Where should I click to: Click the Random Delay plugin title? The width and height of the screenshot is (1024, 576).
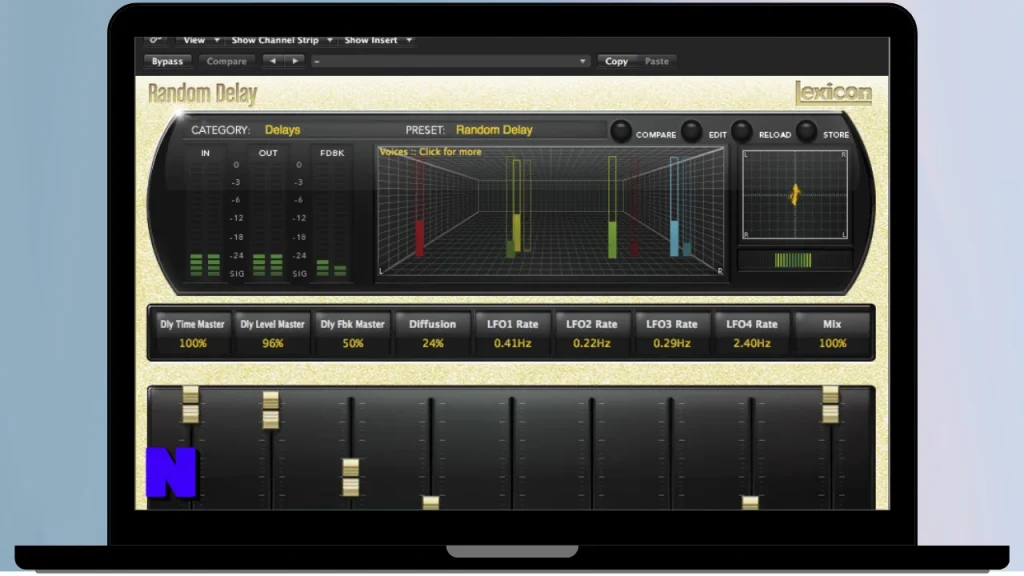tap(202, 93)
